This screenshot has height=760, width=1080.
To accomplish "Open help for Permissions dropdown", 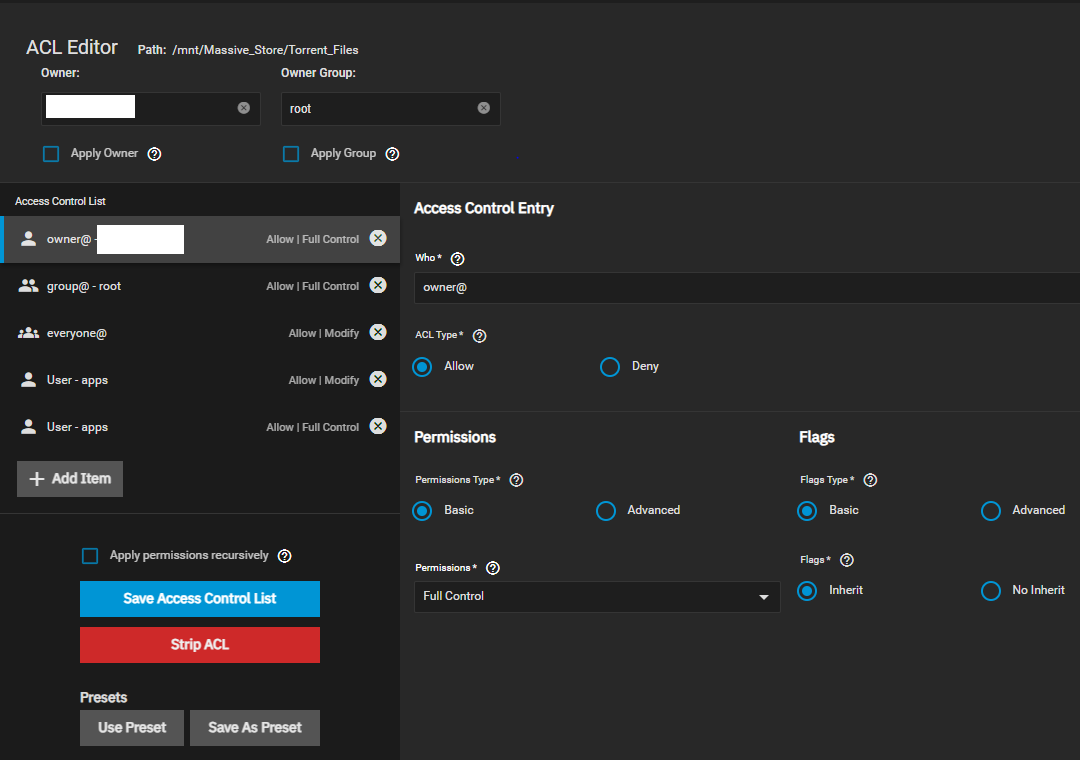I will [x=492, y=568].
